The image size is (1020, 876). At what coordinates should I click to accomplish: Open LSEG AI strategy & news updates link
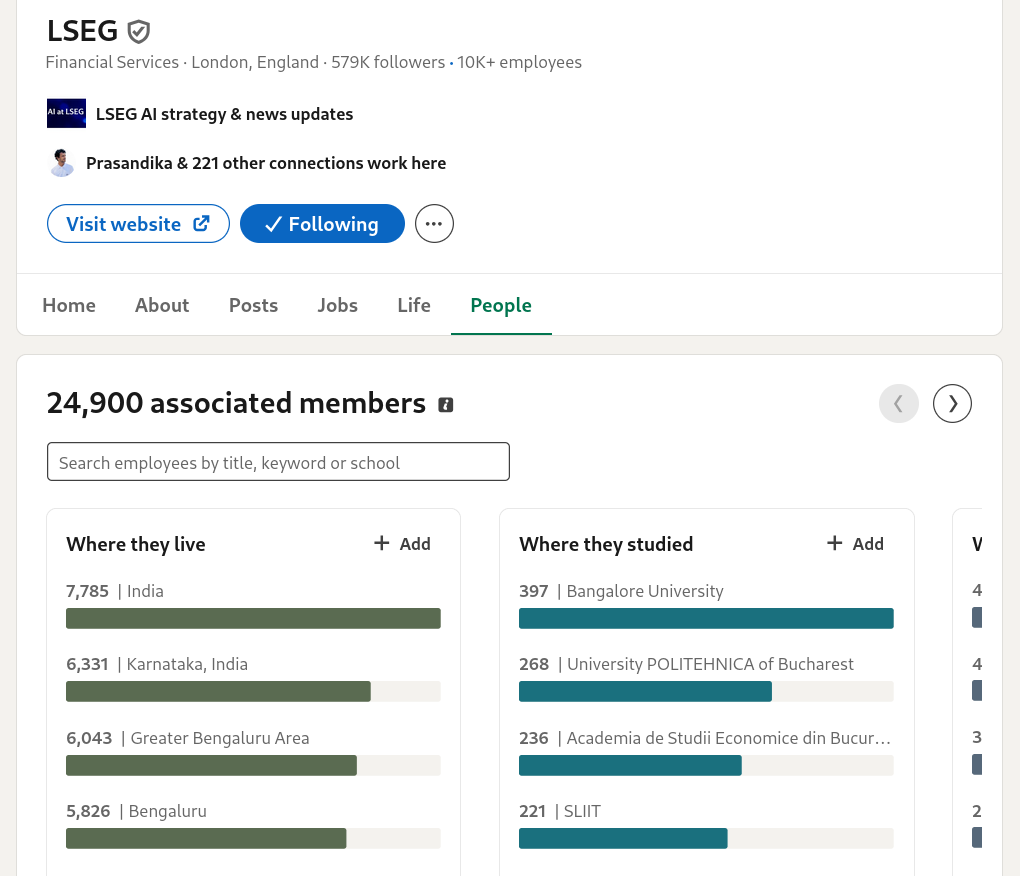pos(224,114)
